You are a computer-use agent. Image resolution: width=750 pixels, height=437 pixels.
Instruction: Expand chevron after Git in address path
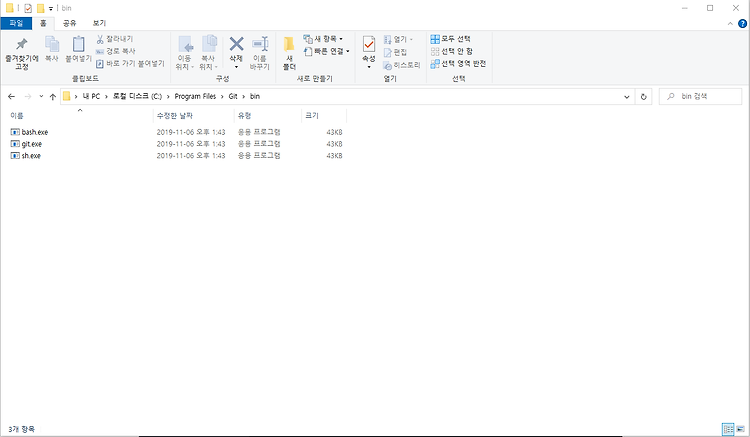(243, 97)
